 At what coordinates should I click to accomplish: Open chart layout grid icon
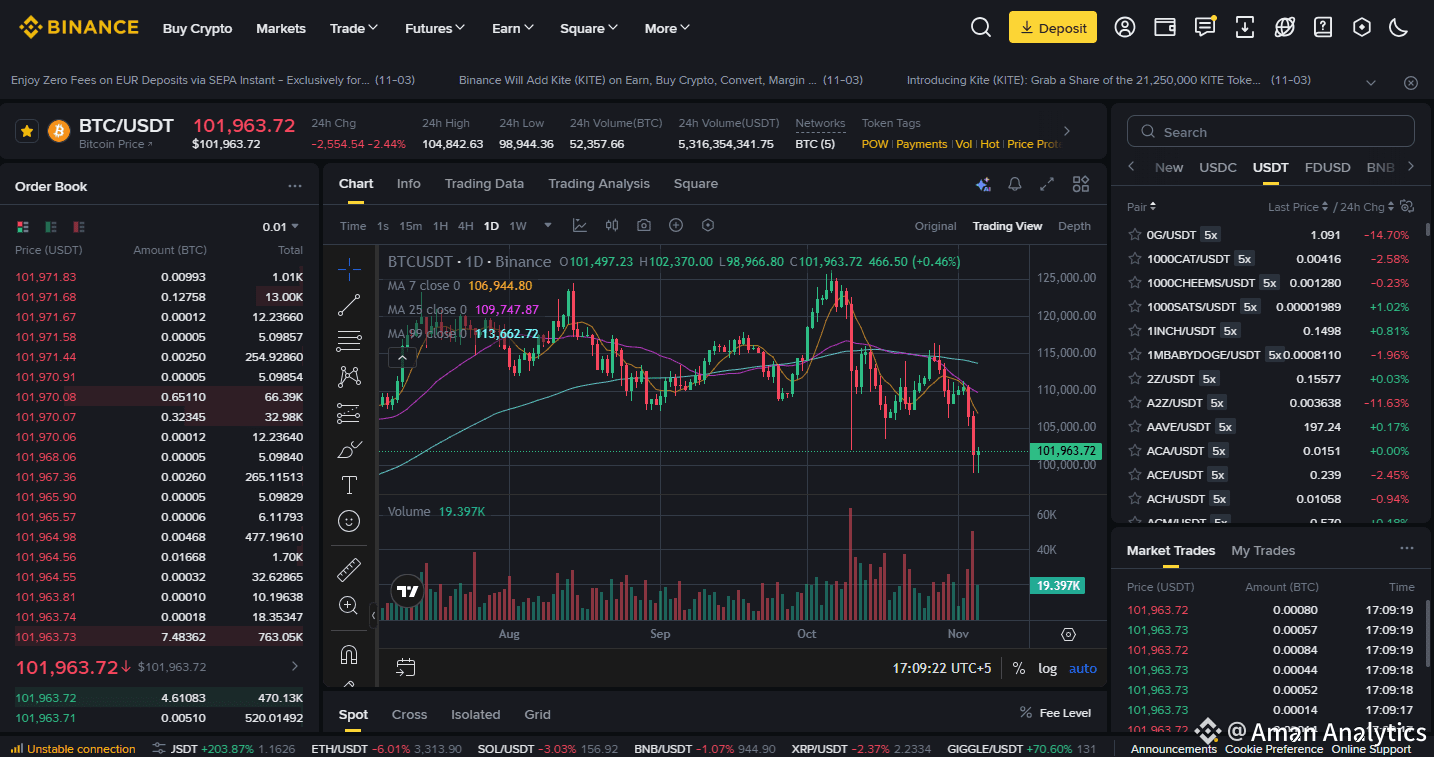click(x=1081, y=184)
